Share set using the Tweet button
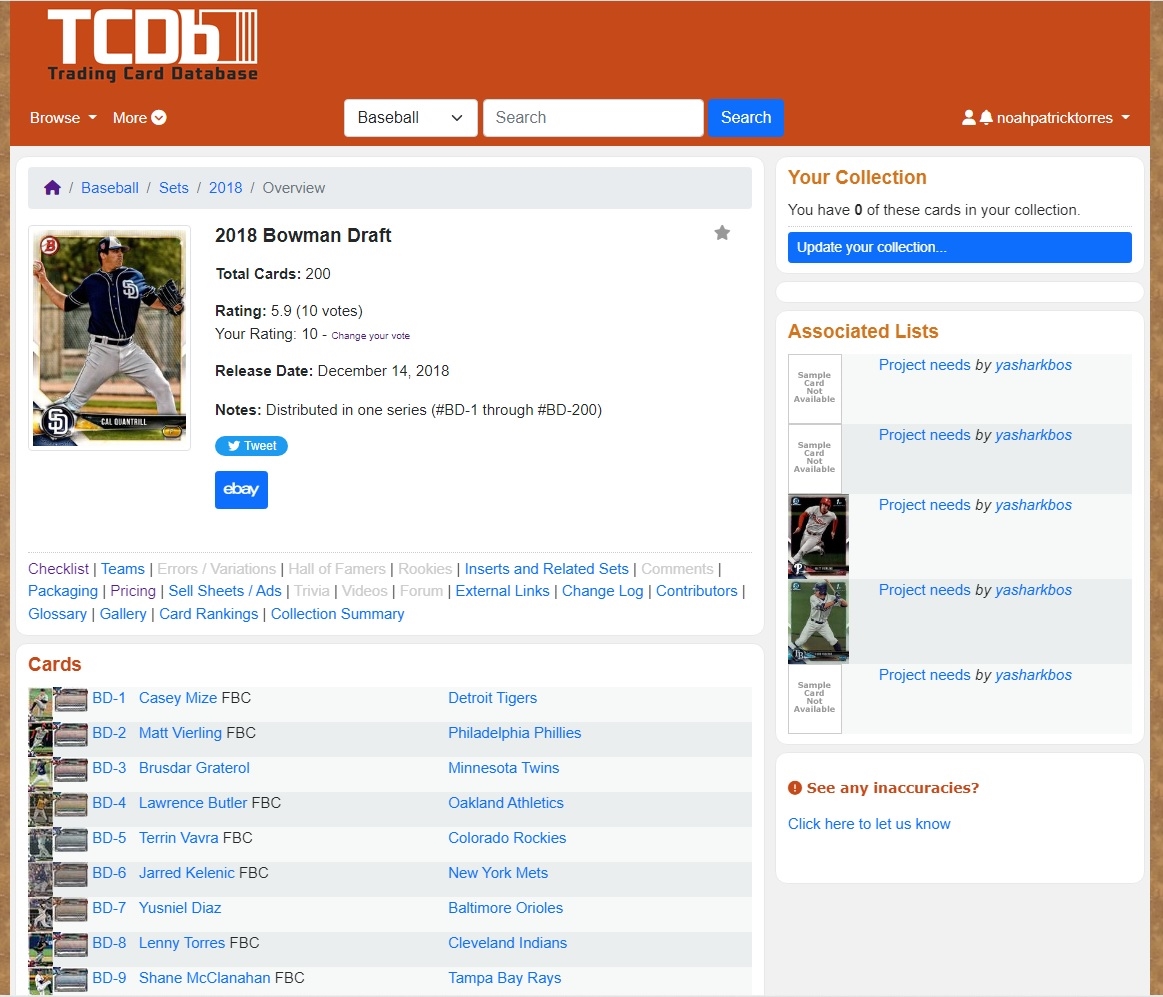 pyautogui.click(x=251, y=446)
